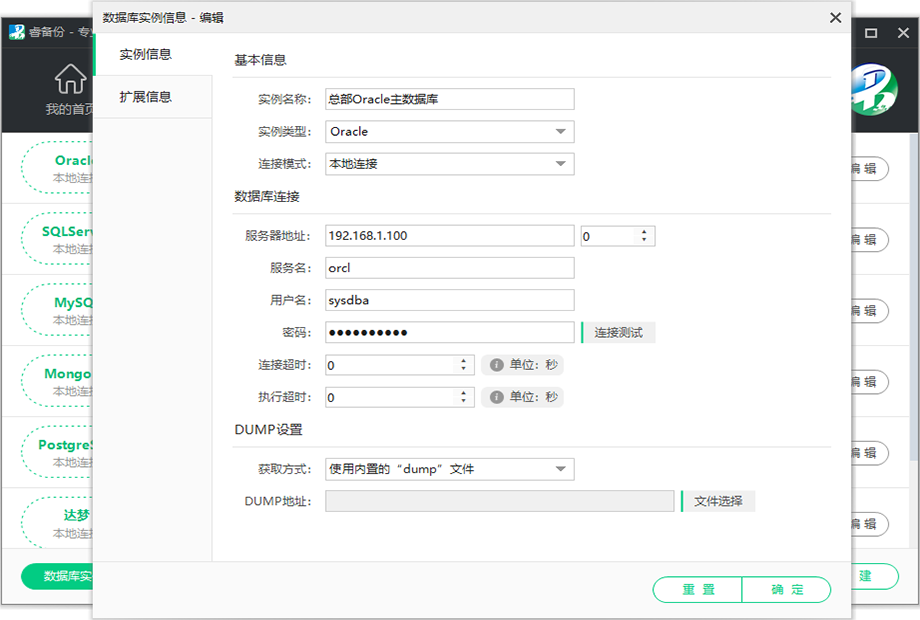
Task: Click the main window vertical scrollbar
Action: click(x=914, y=296)
